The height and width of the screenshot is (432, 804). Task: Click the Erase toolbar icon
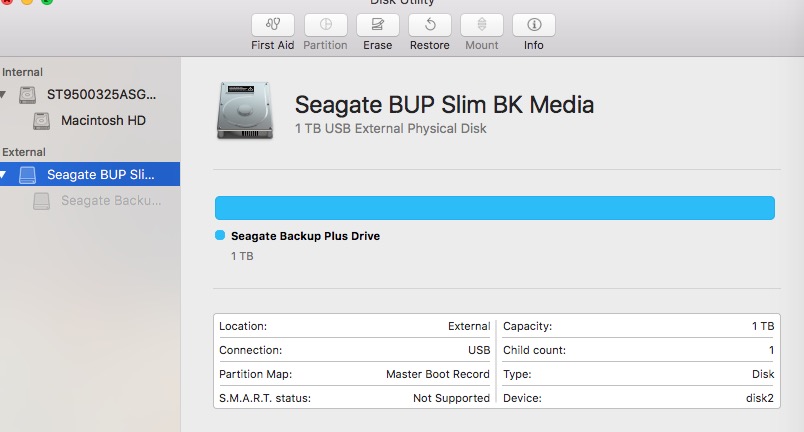click(377, 25)
